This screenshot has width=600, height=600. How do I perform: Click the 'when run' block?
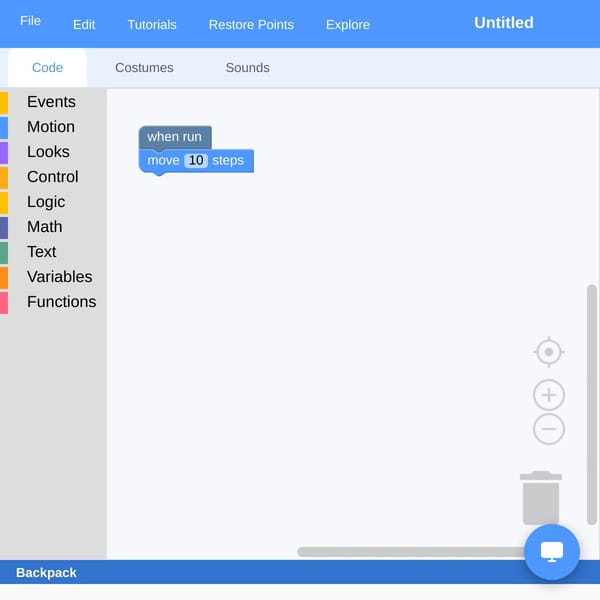[174, 137]
